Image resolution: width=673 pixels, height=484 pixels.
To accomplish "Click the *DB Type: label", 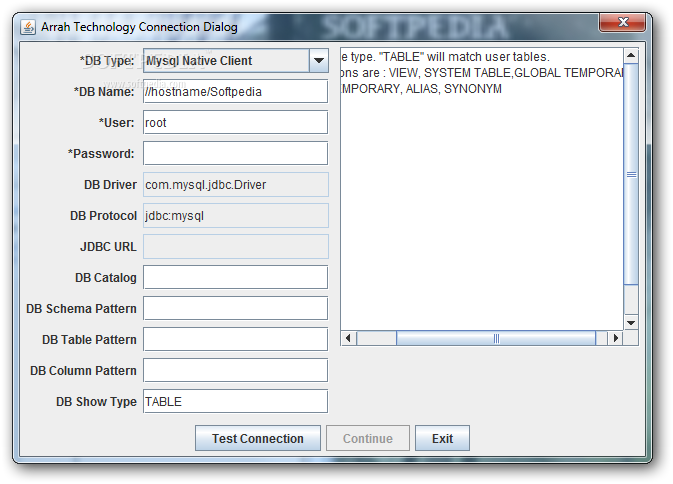I will pyautogui.click(x=107, y=61).
